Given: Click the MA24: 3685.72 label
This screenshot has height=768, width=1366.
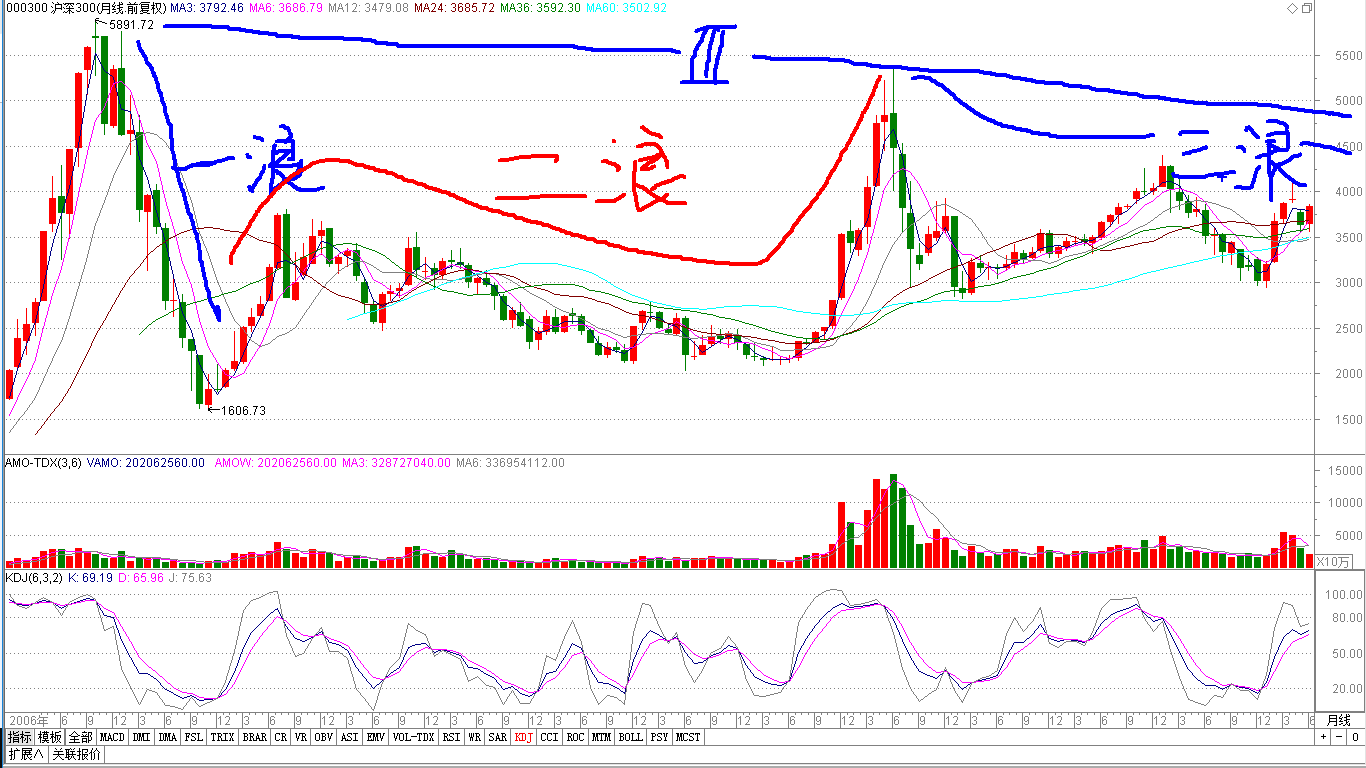Looking at the screenshot, I should pos(456,8).
